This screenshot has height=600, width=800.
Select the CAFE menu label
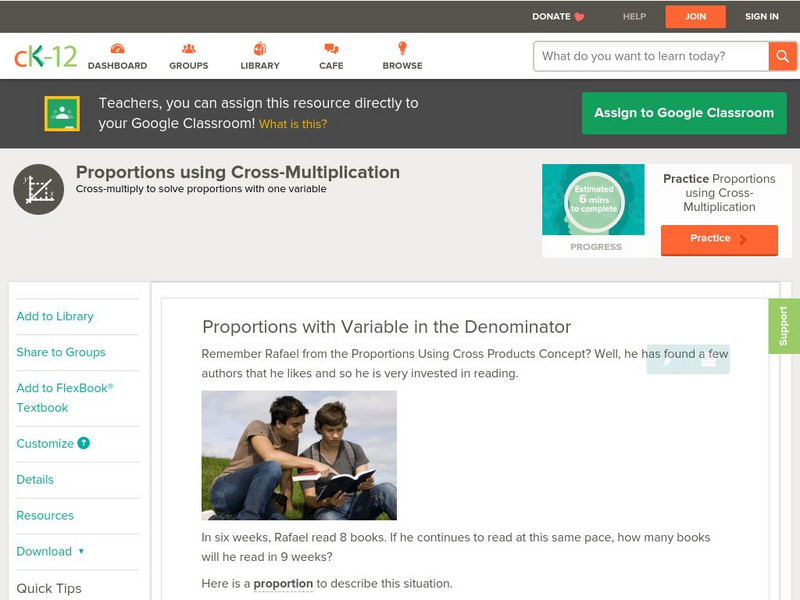(331, 66)
